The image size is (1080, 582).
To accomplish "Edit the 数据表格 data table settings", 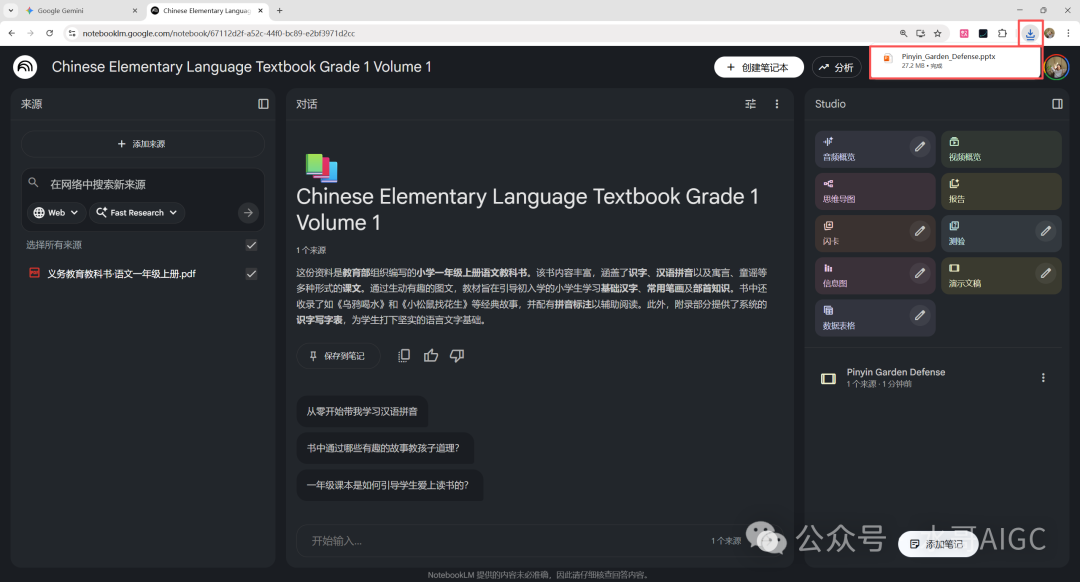I will [x=920, y=315].
